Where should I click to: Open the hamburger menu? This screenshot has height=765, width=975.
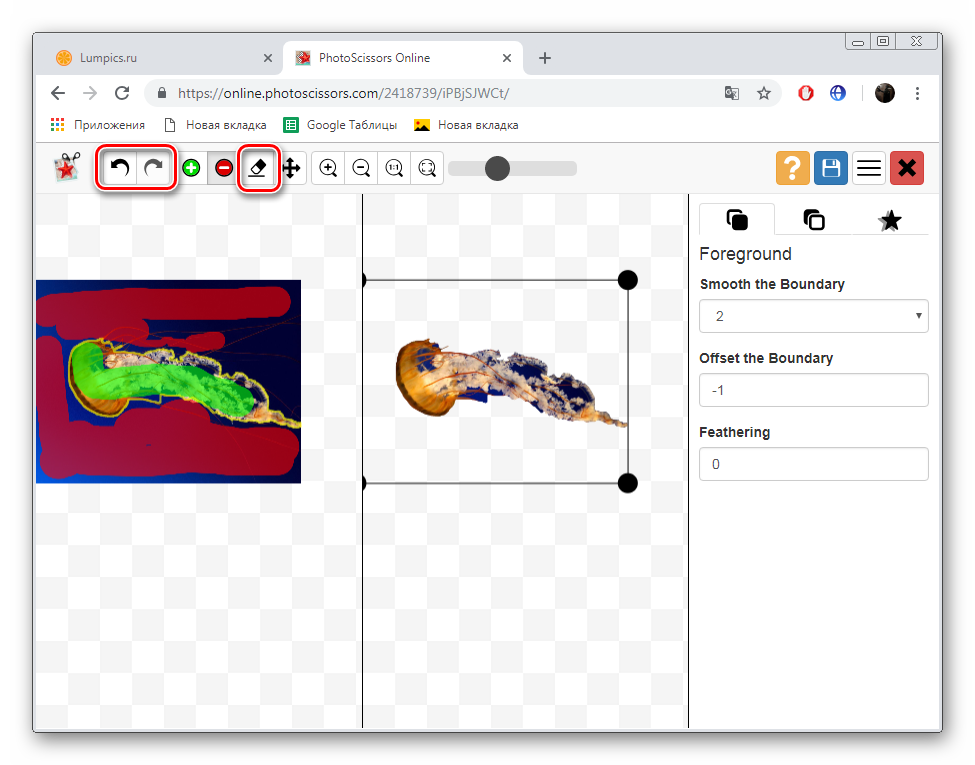(869, 168)
